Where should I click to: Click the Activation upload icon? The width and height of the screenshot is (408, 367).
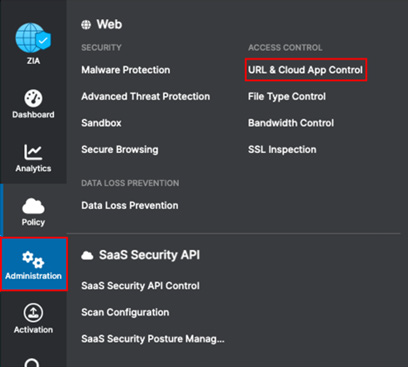[x=33, y=313]
